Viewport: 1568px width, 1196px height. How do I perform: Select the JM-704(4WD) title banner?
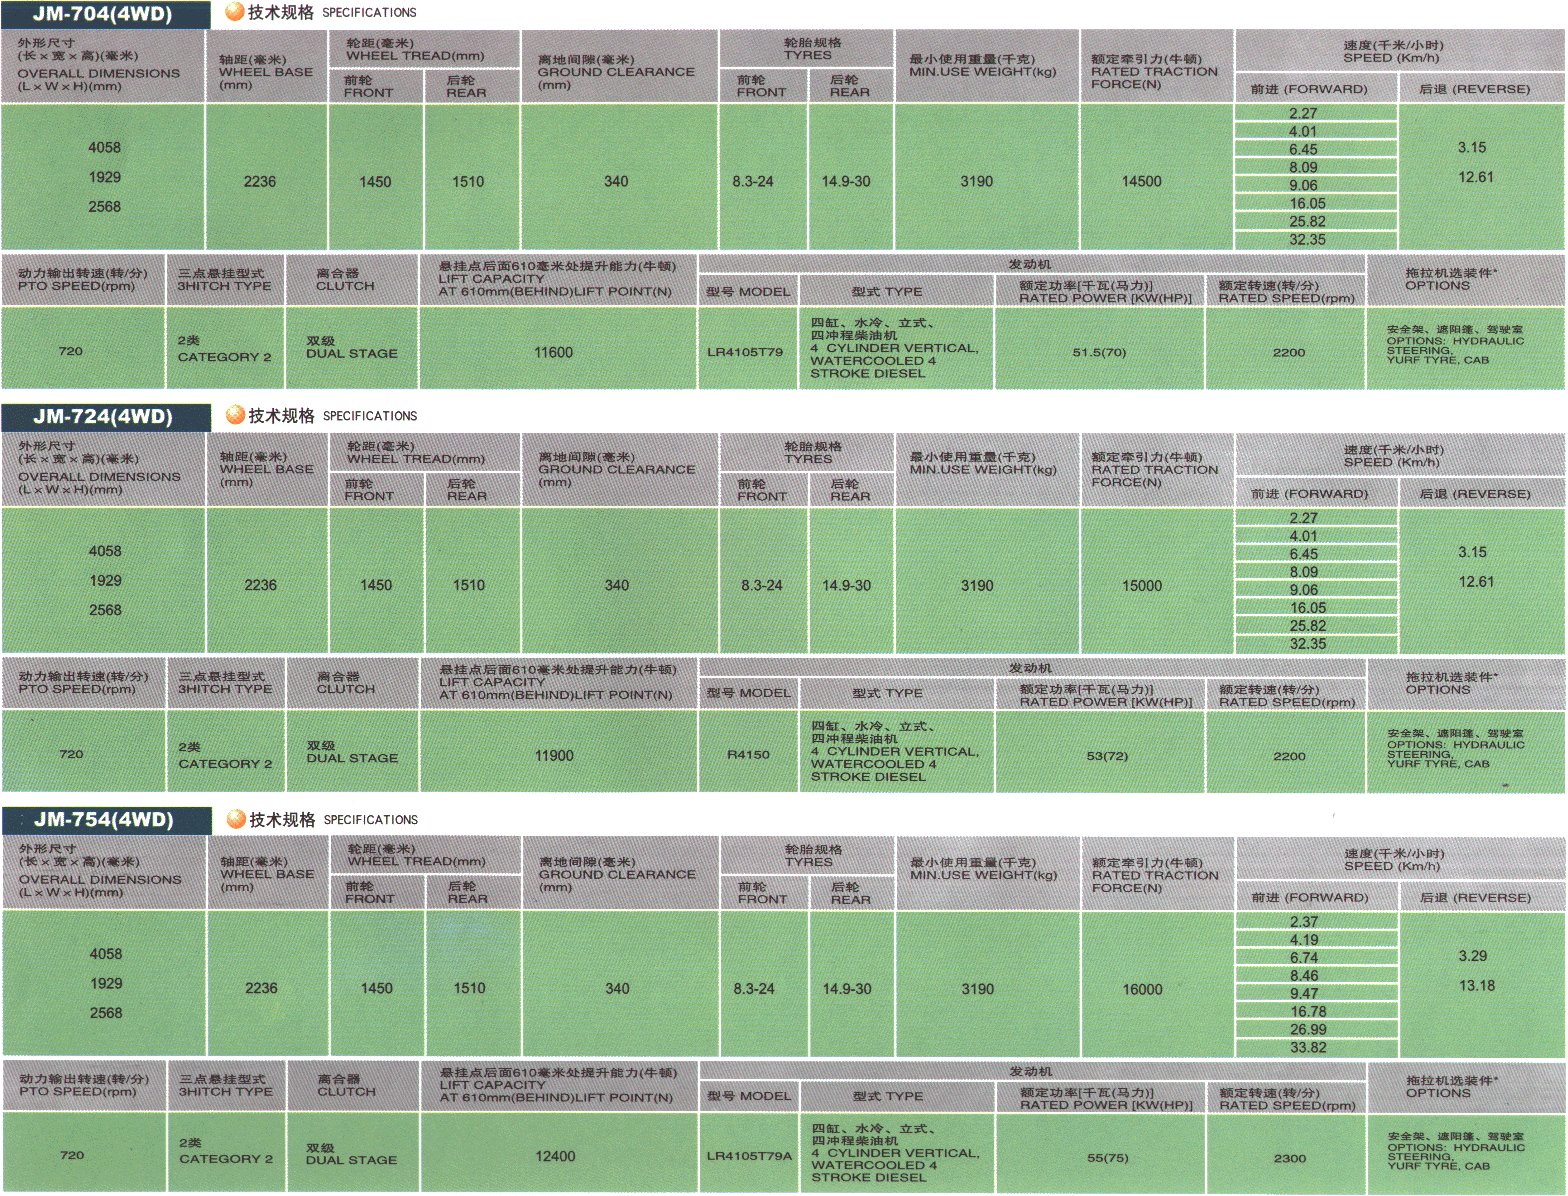pyautogui.click(x=106, y=14)
